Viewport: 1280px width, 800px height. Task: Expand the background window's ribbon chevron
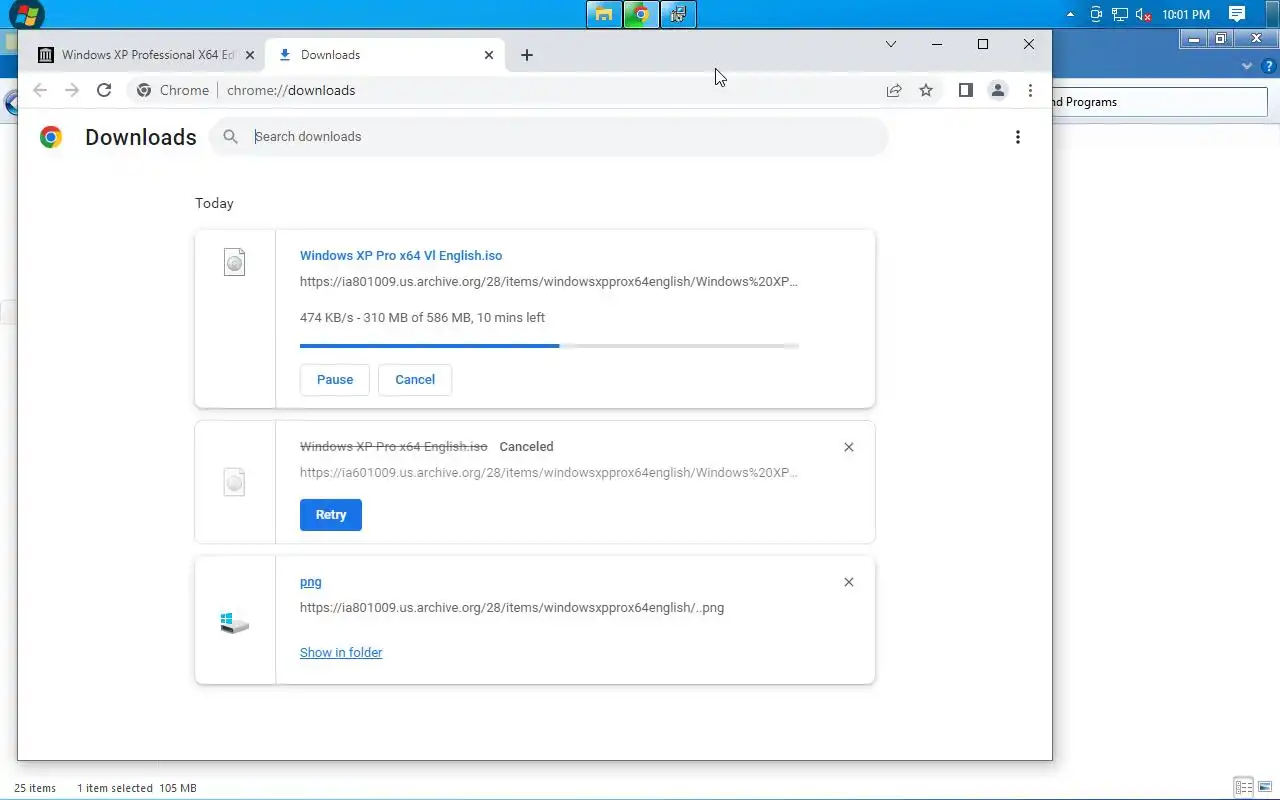pyautogui.click(x=1247, y=66)
